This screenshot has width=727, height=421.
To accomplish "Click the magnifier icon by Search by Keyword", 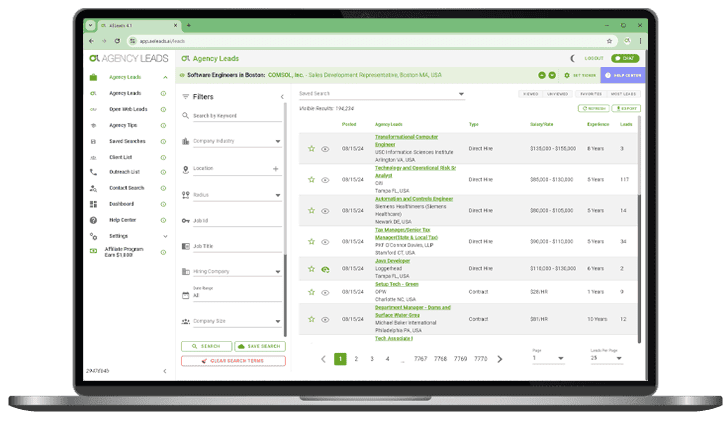I will tap(185, 115).
